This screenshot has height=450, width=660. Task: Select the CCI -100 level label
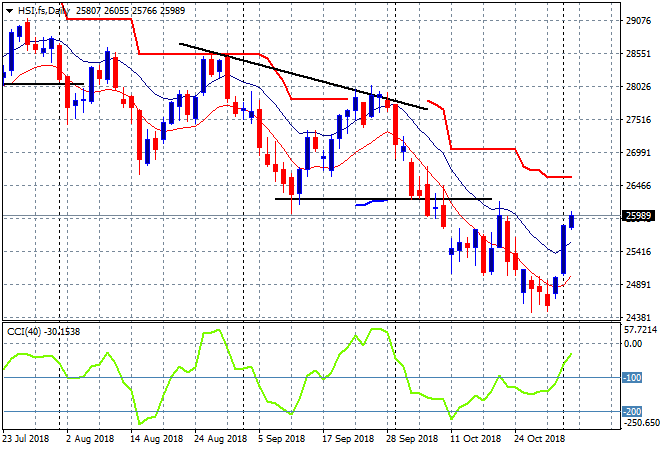point(632,378)
